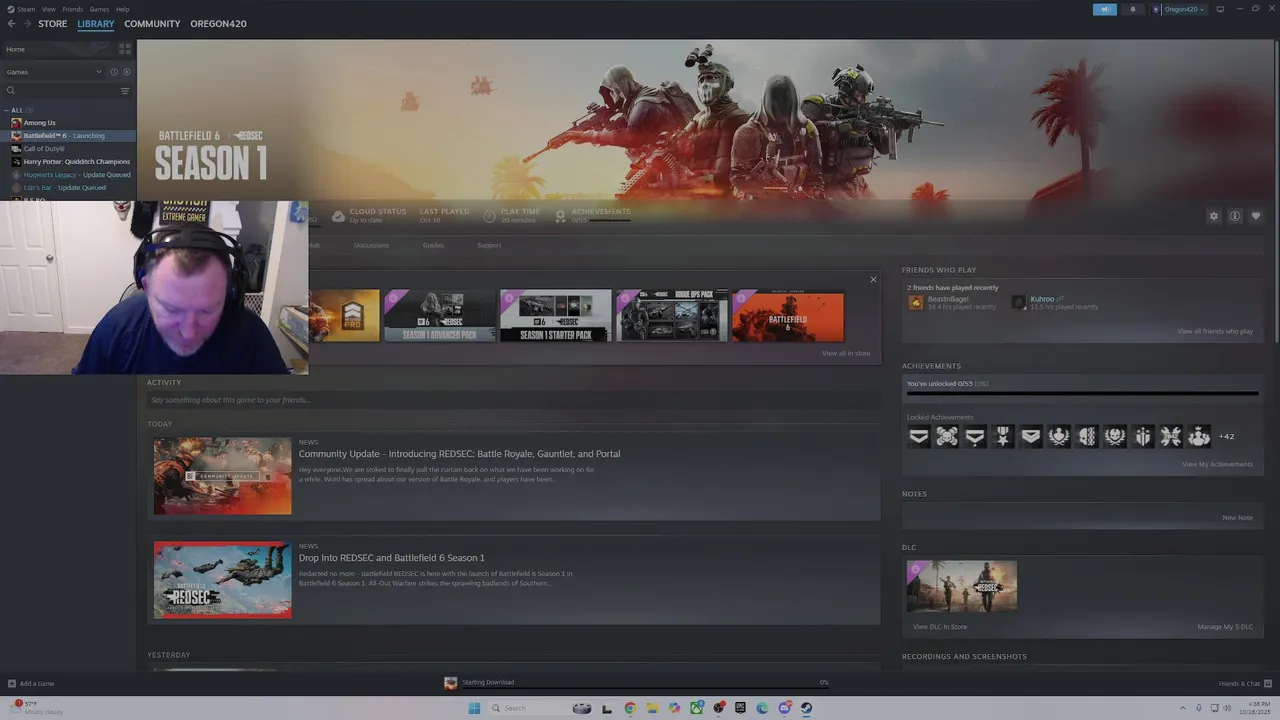Open the View menu

[x=48, y=9]
